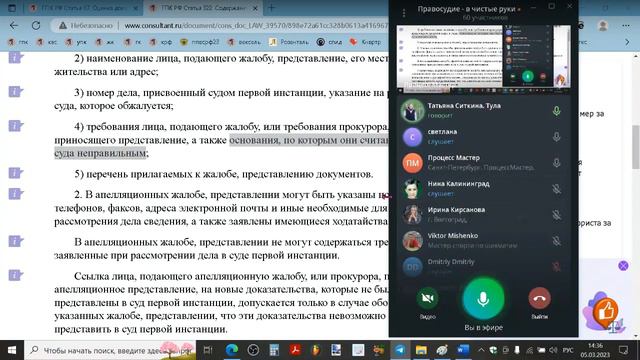Open browser settings and more menu
Image resolution: width=640 pixels, height=360 pixels.
tap(625, 25)
